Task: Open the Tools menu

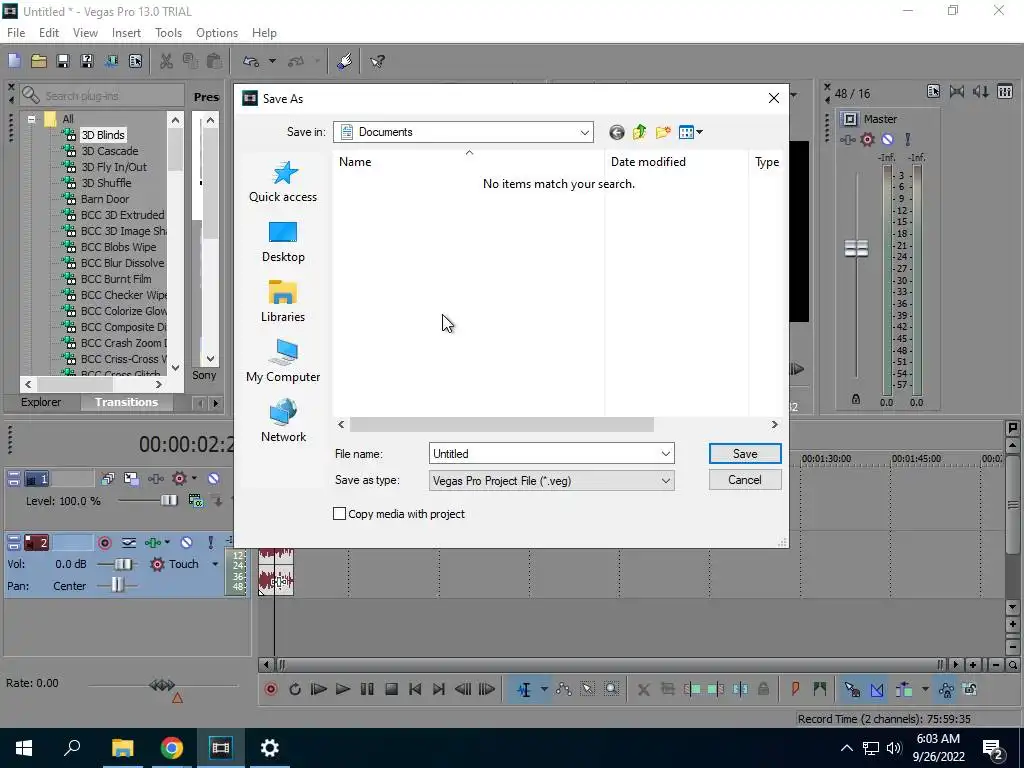Action: (168, 33)
